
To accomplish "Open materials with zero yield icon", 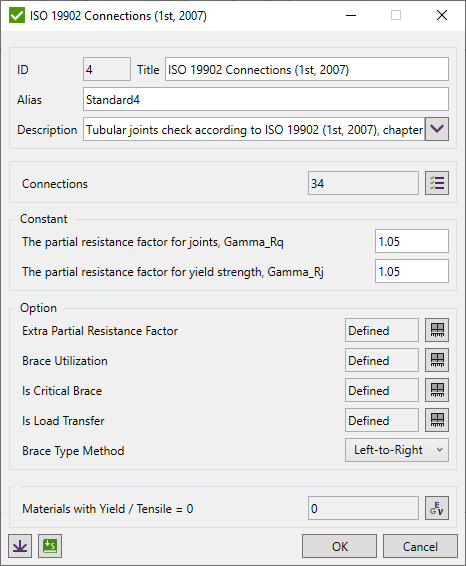I will coord(437,508).
